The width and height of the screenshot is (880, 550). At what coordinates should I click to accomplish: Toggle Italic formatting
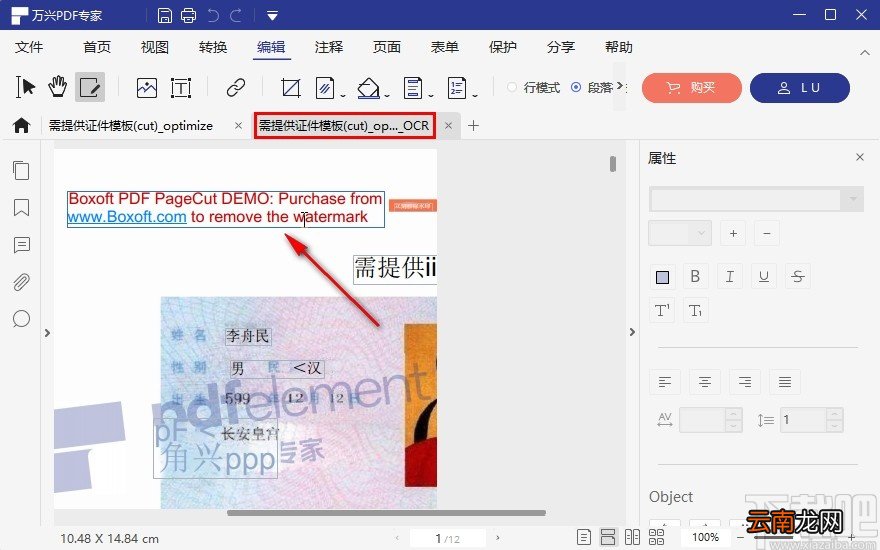[x=730, y=276]
